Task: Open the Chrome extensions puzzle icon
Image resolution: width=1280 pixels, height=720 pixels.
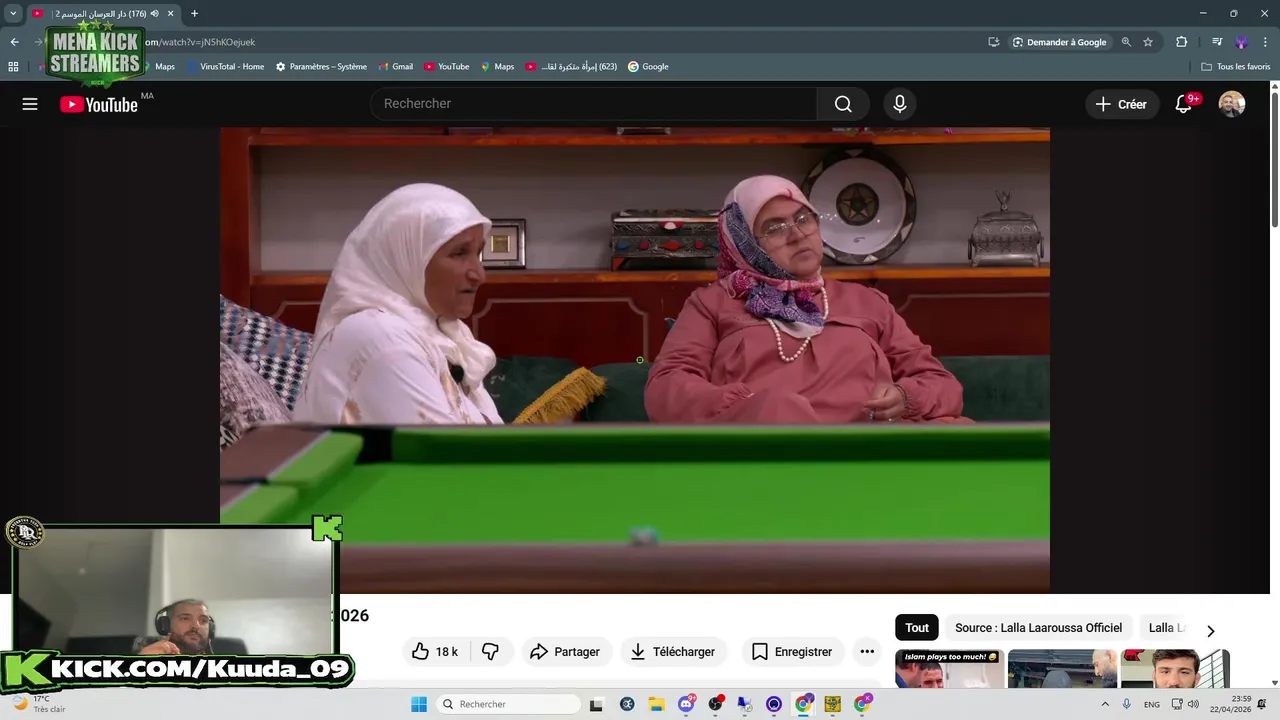Action: (1181, 42)
